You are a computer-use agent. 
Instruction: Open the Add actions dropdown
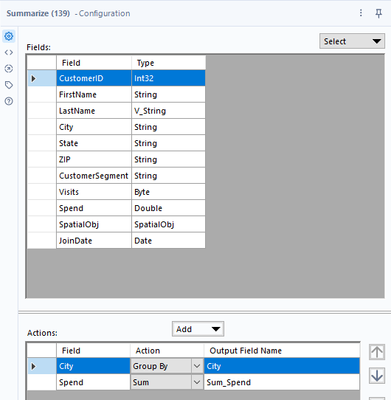pyautogui.click(x=198, y=329)
